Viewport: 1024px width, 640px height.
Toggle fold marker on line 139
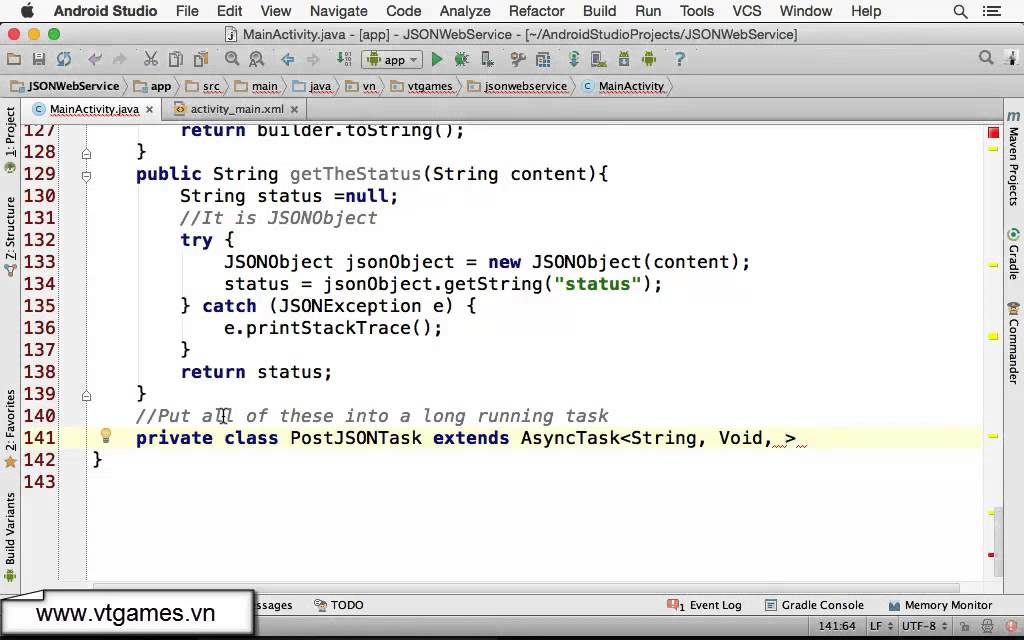point(86,395)
